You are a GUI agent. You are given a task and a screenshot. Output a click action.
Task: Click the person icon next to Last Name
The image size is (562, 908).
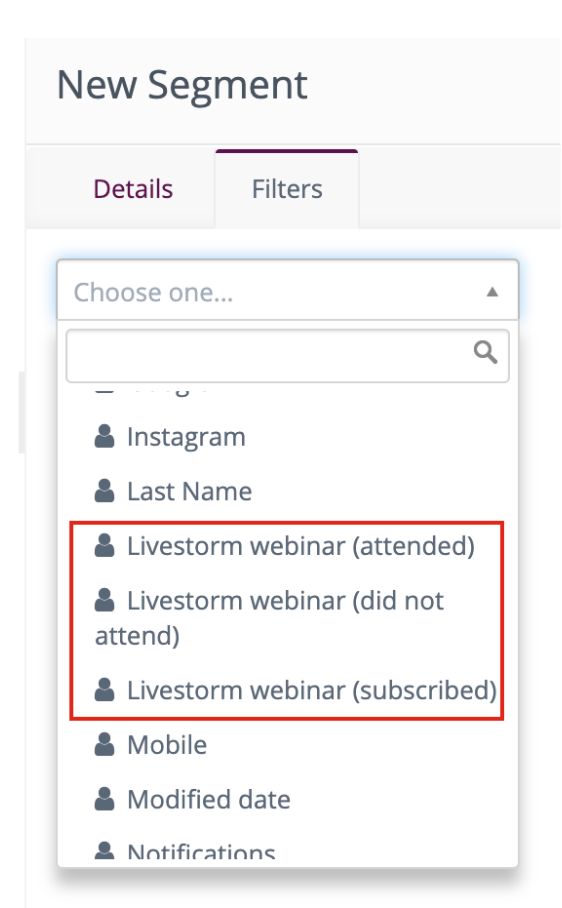[x=104, y=490]
